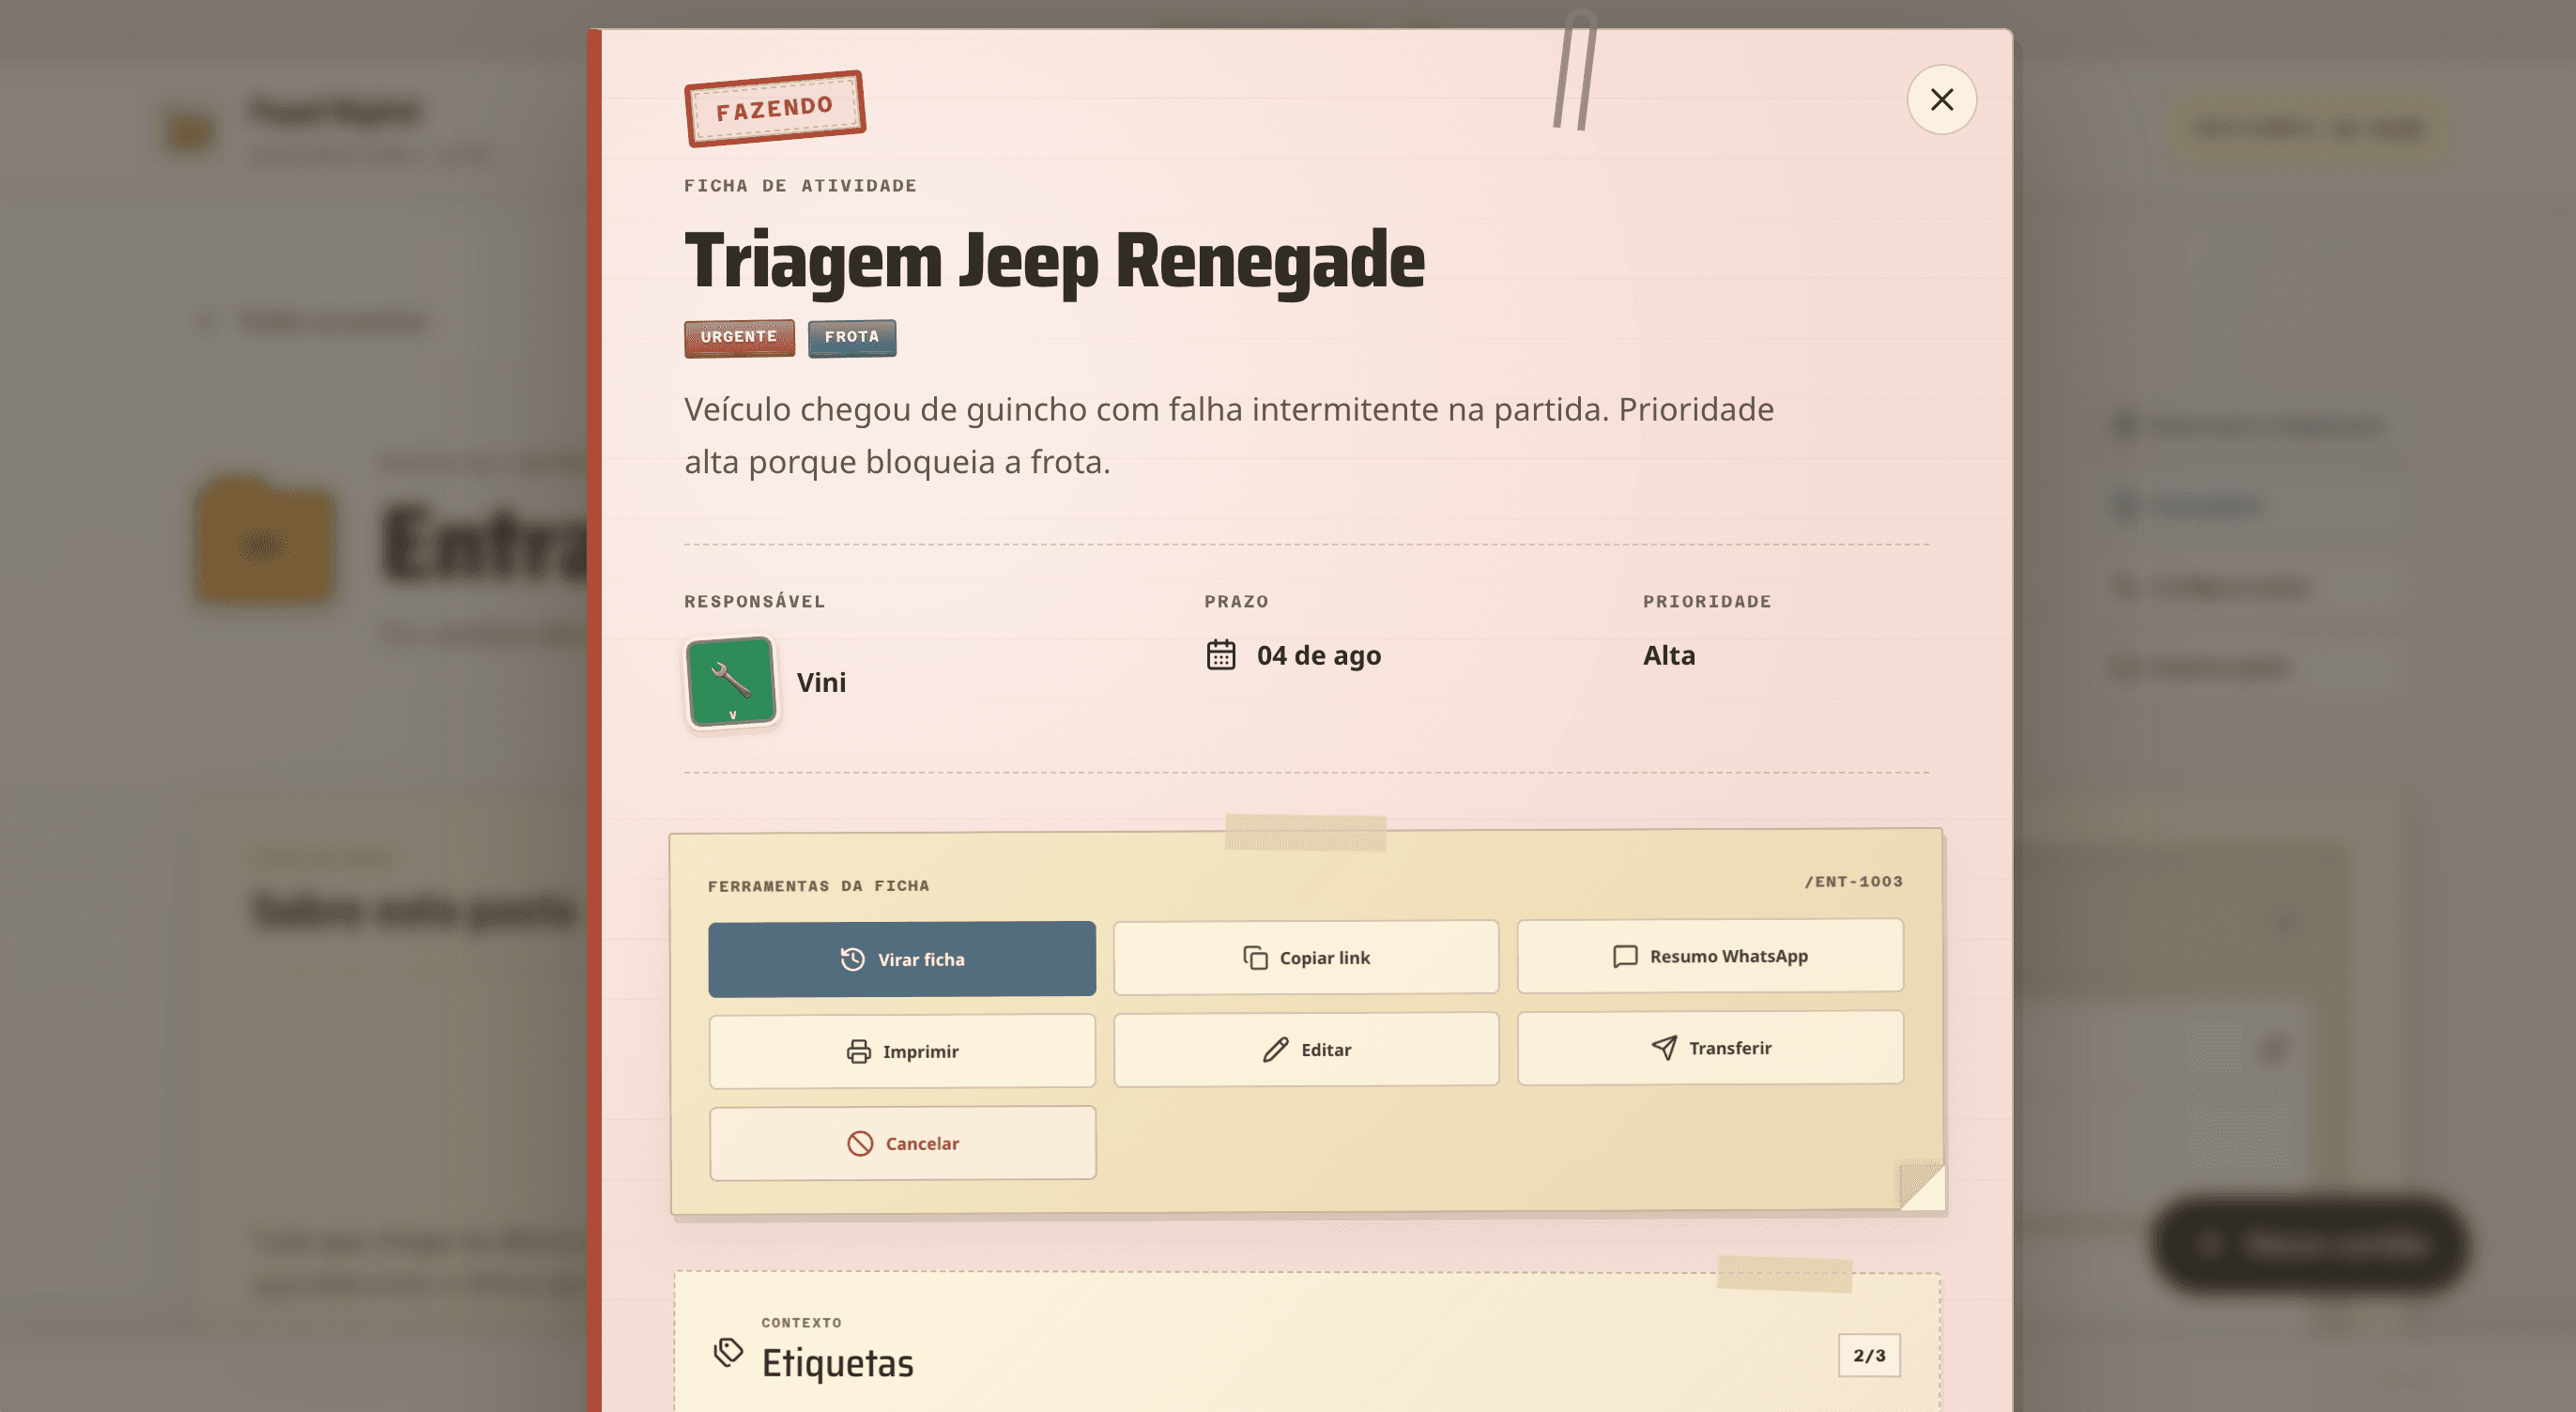The height and width of the screenshot is (1412, 2576).
Task: Click the "RESPONSÁVEL" field label
Action: click(x=754, y=601)
